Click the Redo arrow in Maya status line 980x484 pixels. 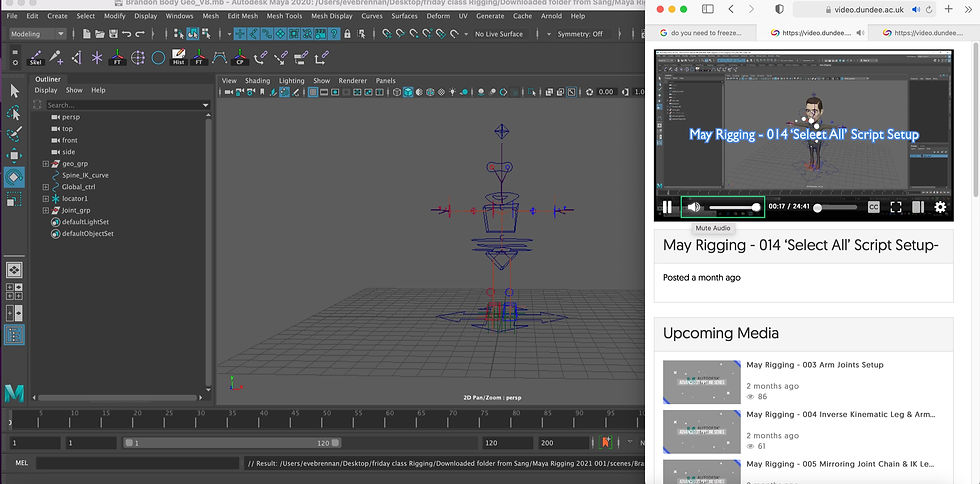click(140, 34)
